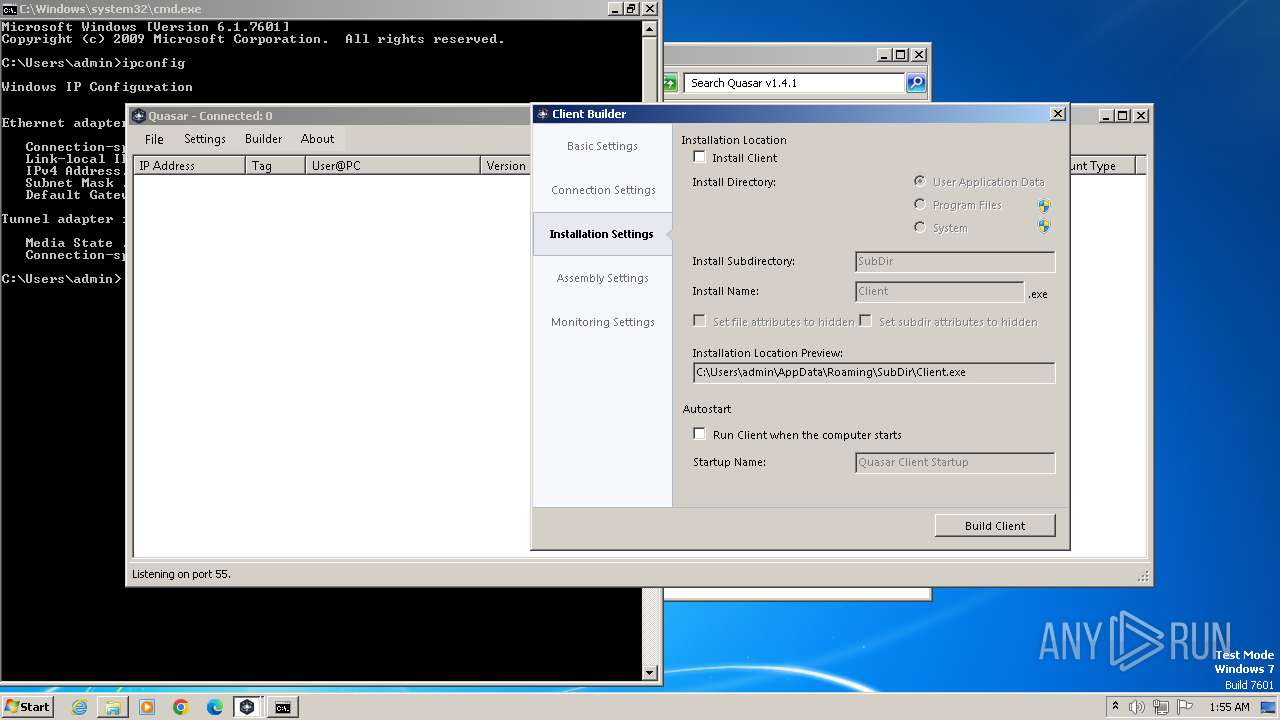This screenshot has width=1280, height=720.
Task: Minimize the cmd.exe window
Action: pos(613,8)
